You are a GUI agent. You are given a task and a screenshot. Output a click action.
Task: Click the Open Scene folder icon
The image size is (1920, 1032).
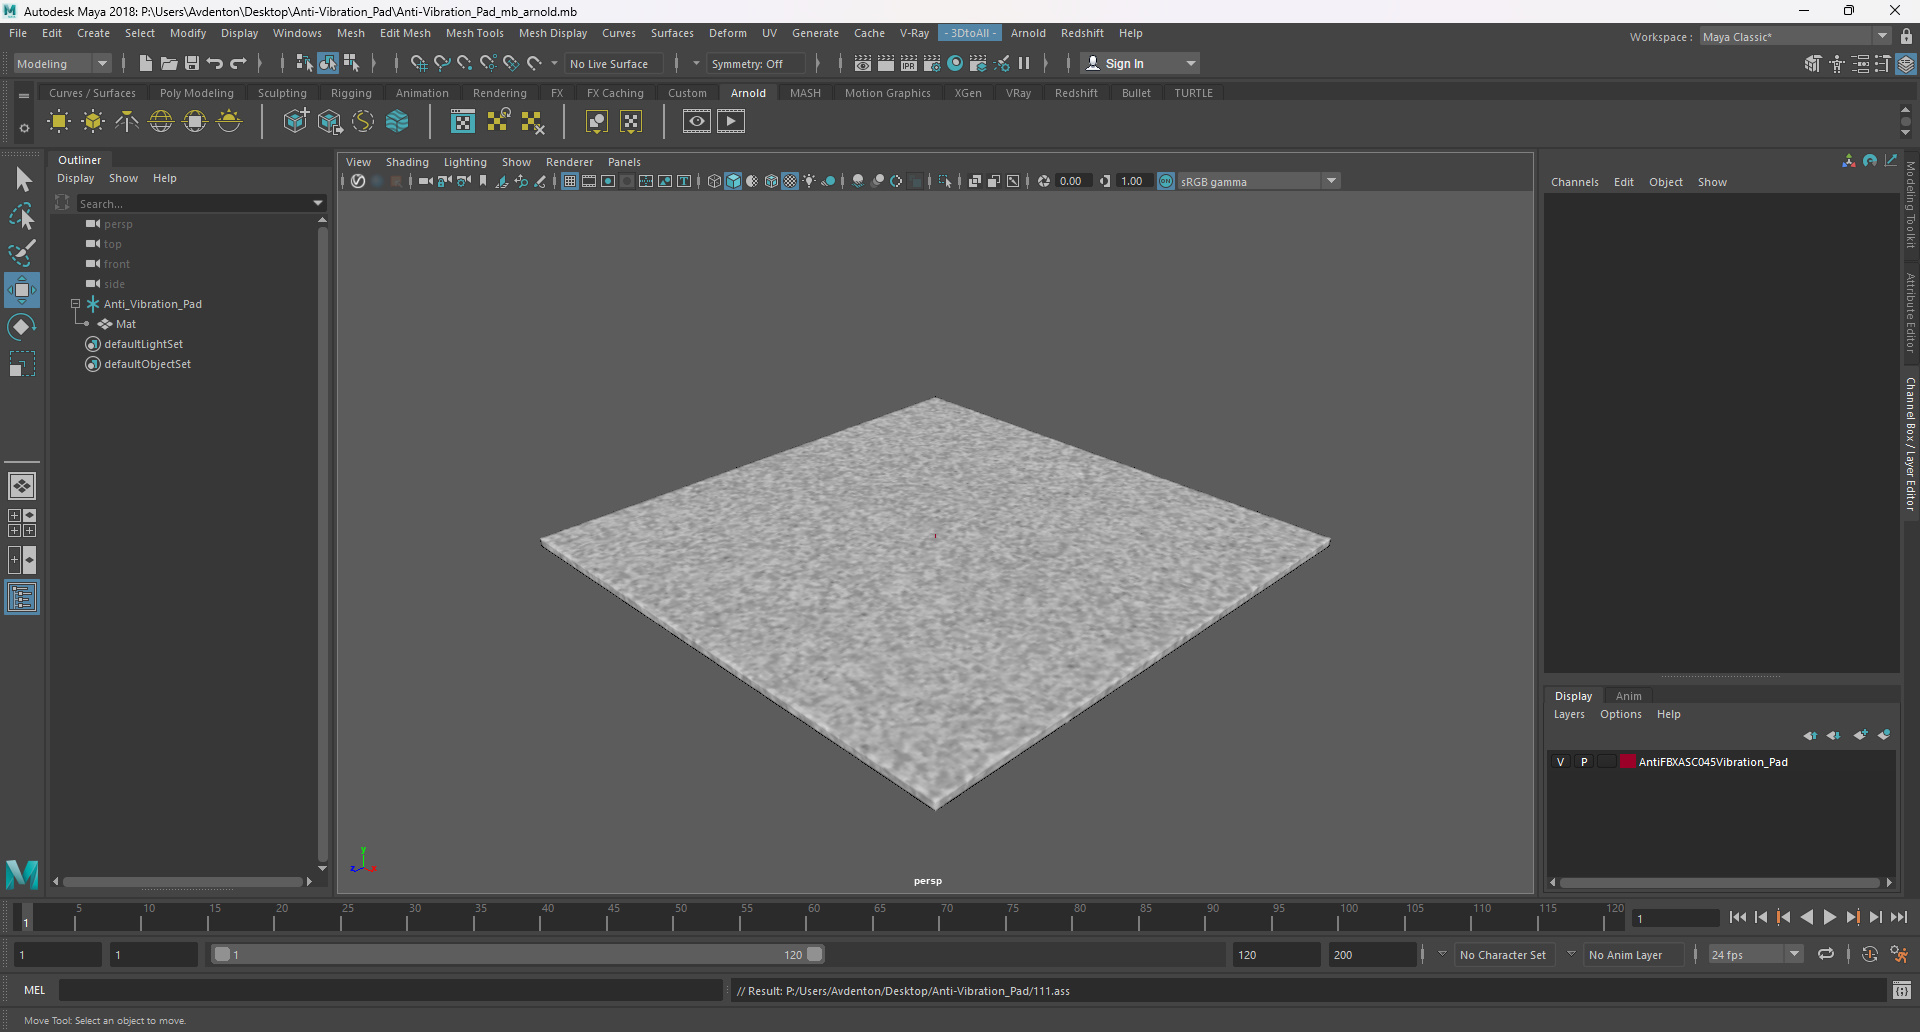tap(169, 63)
